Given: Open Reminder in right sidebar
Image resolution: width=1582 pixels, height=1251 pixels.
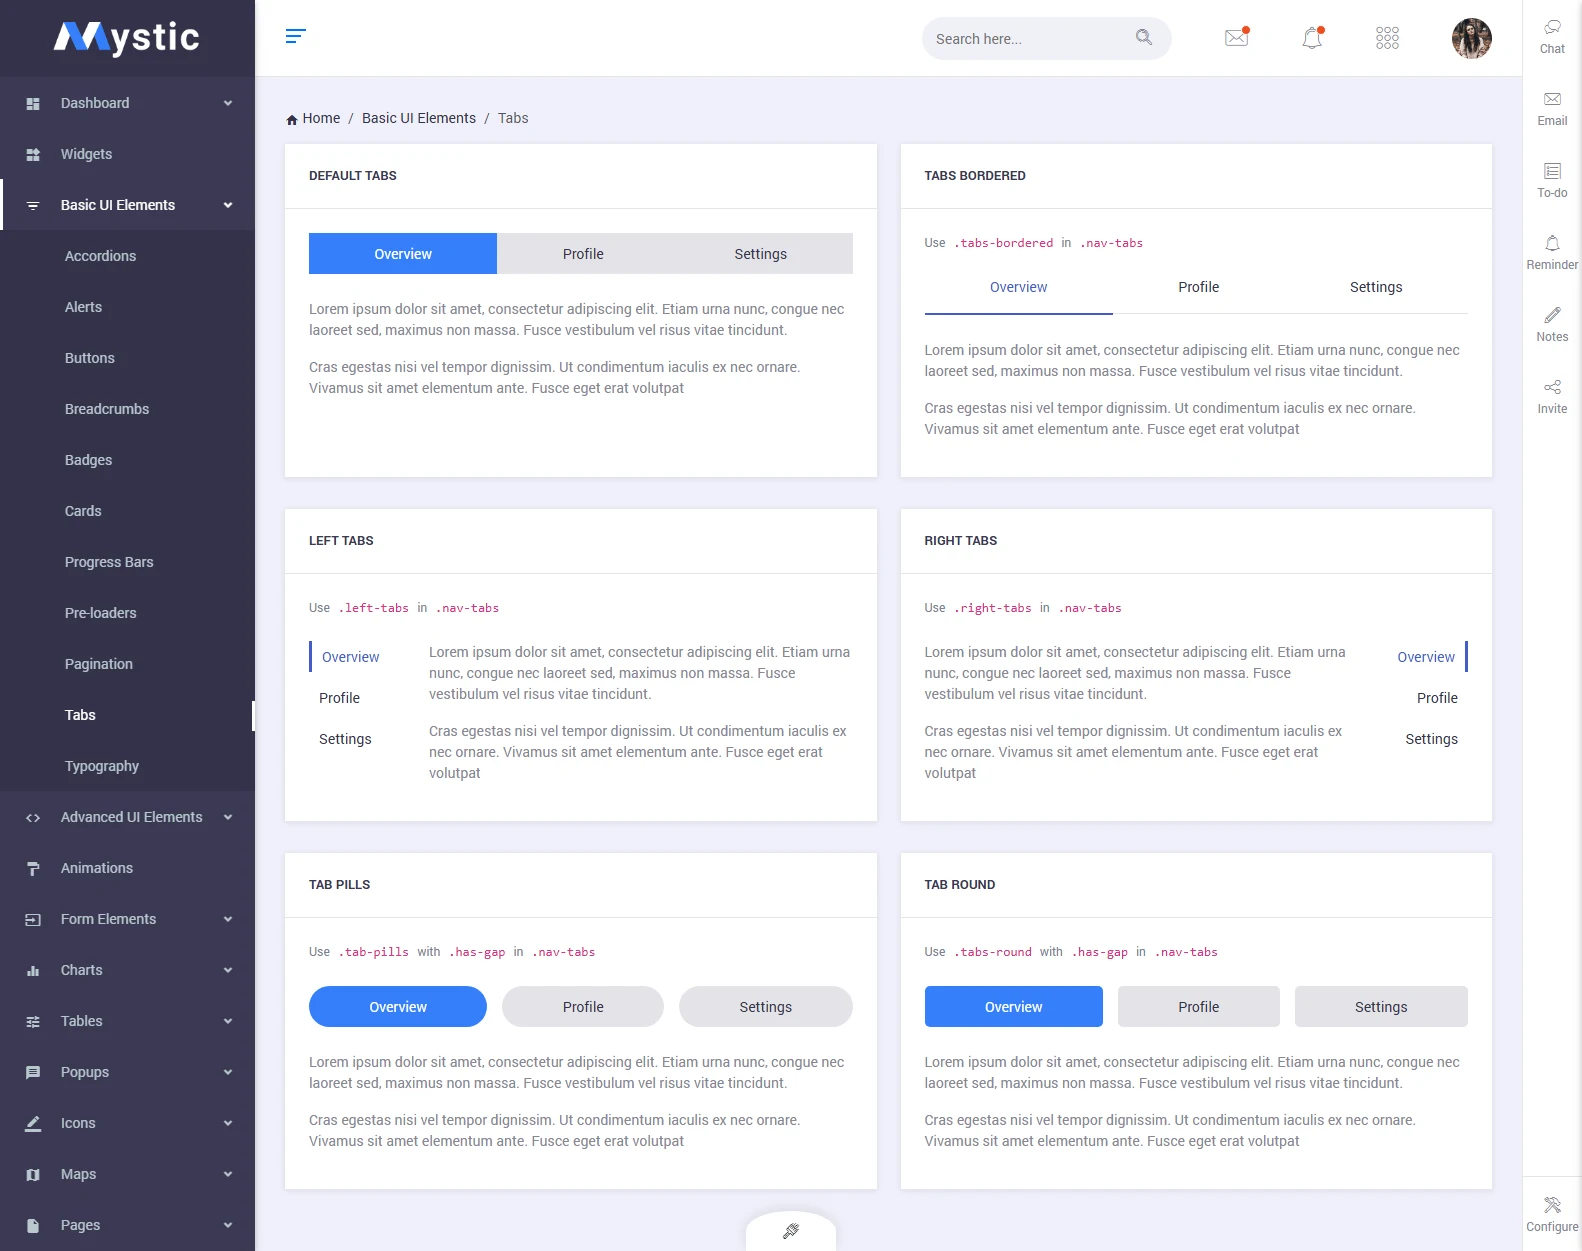Looking at the screenshot, I should [1552, 253].
